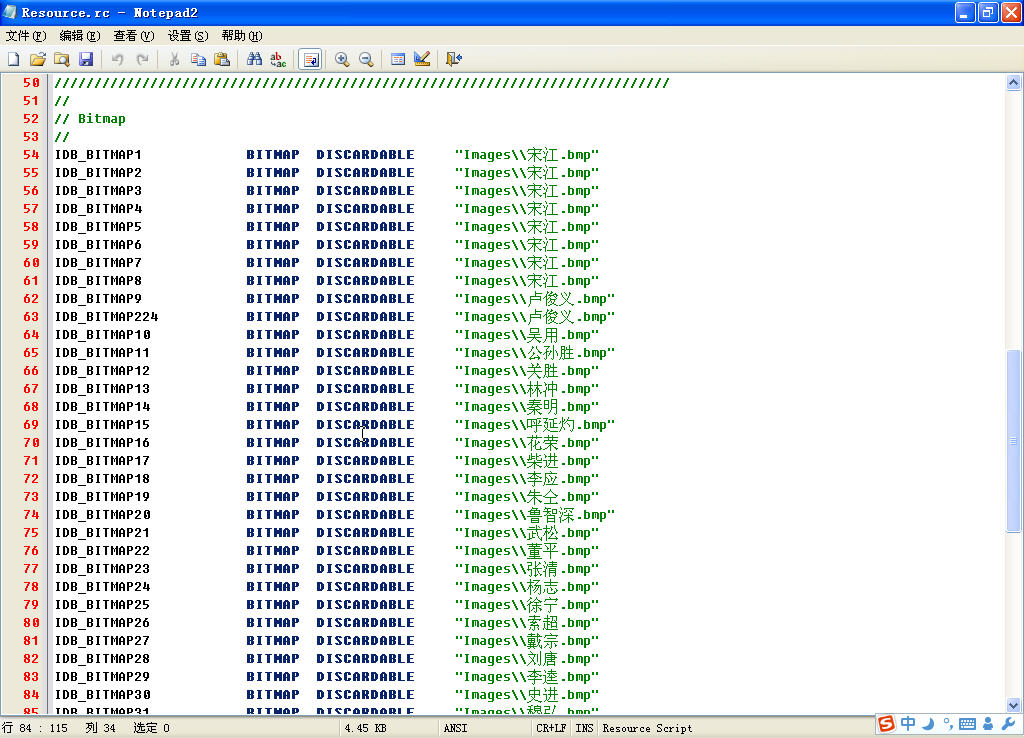Click the Copy toolbar icon
Viewport: 1024px width, 738px height.
pyautogui.click(x=198, y=60)
